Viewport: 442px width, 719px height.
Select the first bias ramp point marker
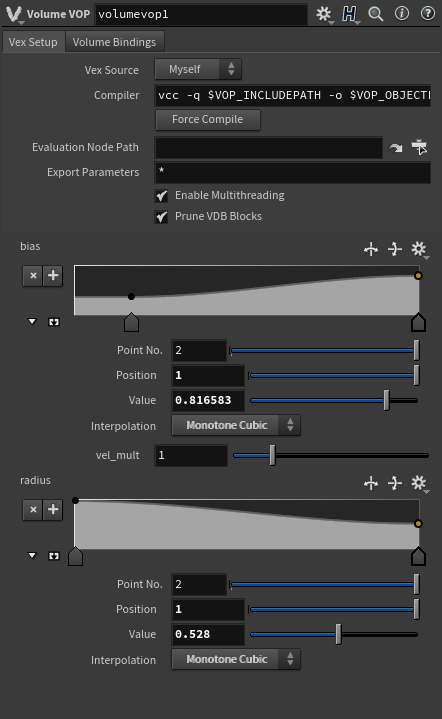132,322
